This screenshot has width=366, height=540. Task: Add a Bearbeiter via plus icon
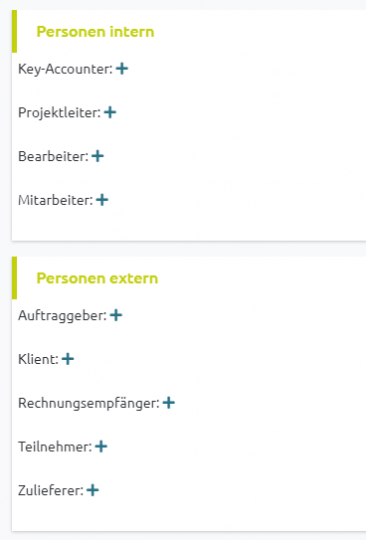click(98, 156)
